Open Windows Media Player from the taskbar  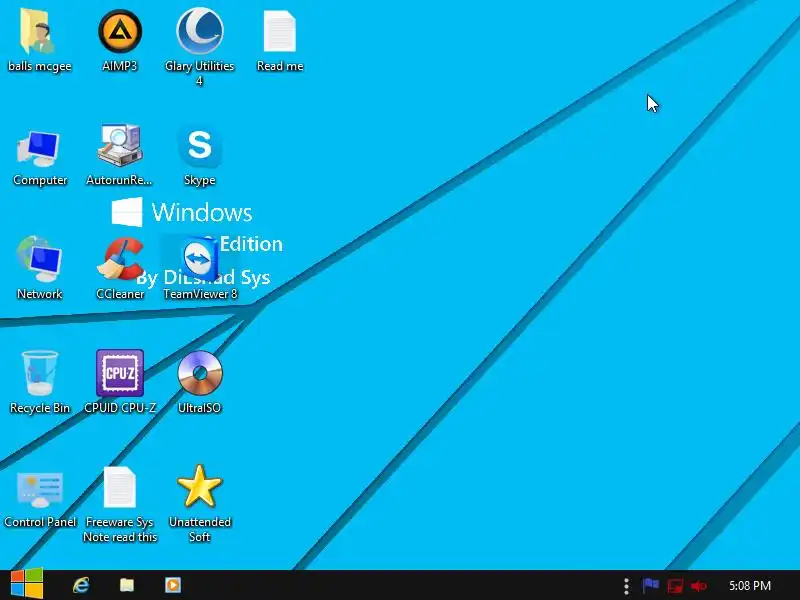pos(173,585)
